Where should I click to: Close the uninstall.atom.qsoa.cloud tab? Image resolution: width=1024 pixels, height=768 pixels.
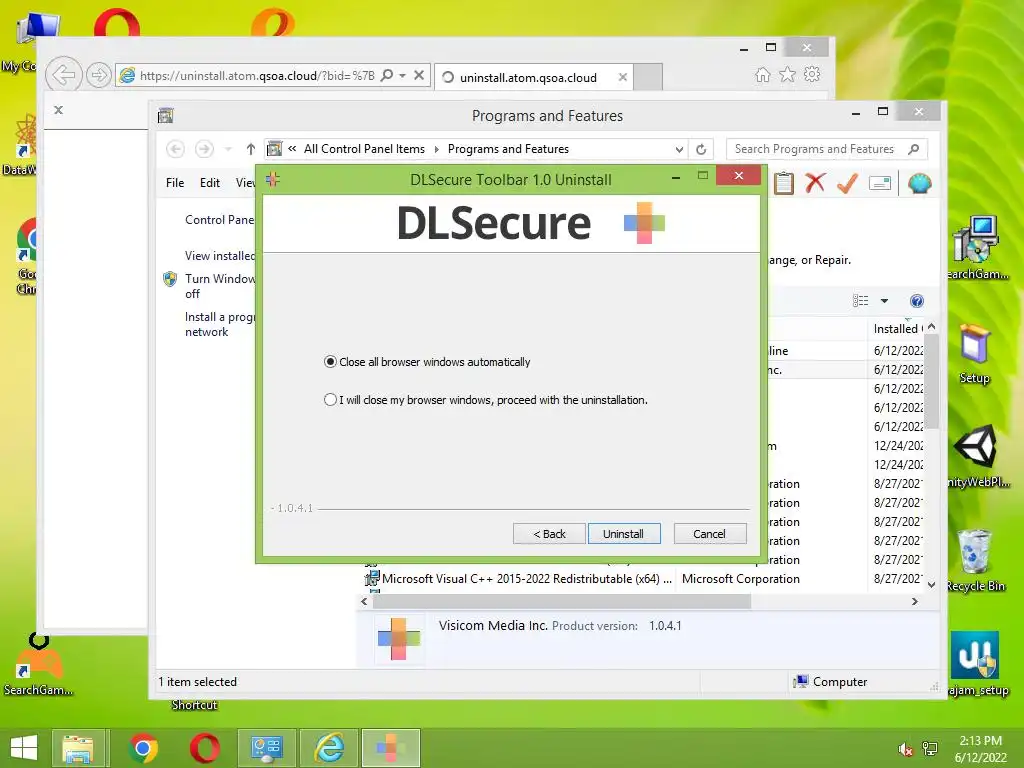point(623,77)
